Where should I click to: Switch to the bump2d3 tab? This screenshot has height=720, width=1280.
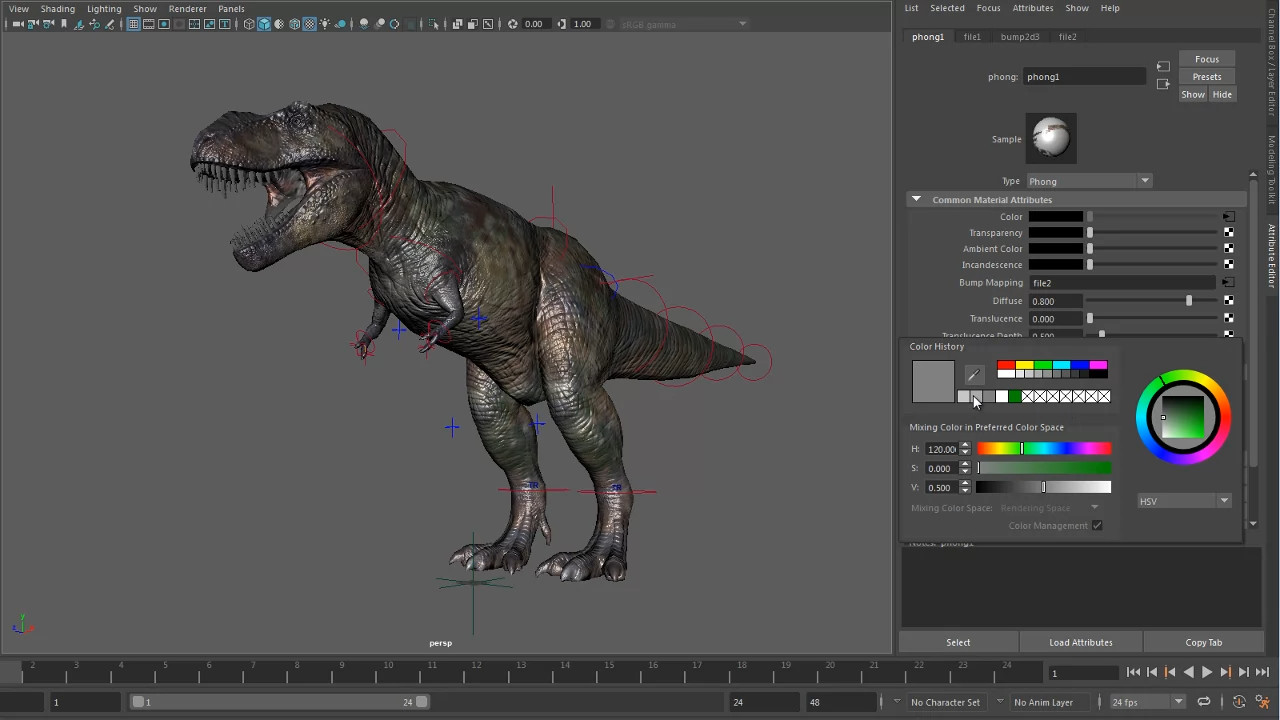(1020, 37)
